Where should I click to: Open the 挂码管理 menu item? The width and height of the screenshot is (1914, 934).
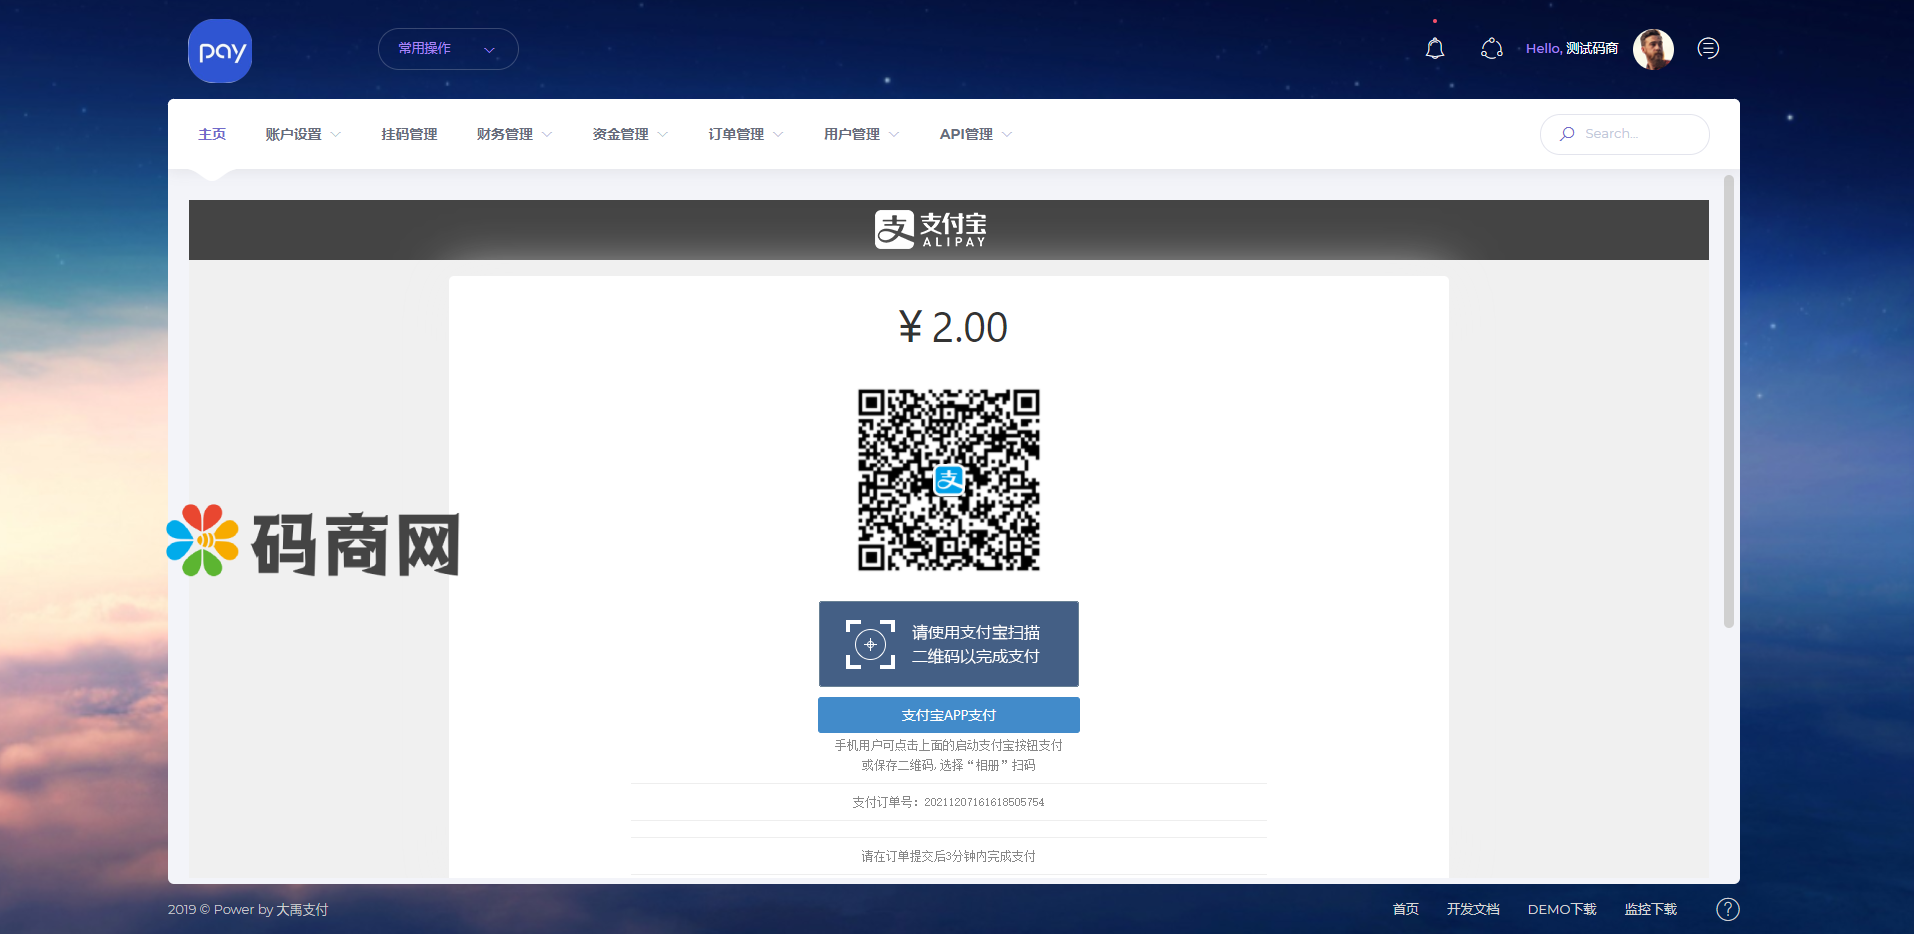(x=409, y=134)
